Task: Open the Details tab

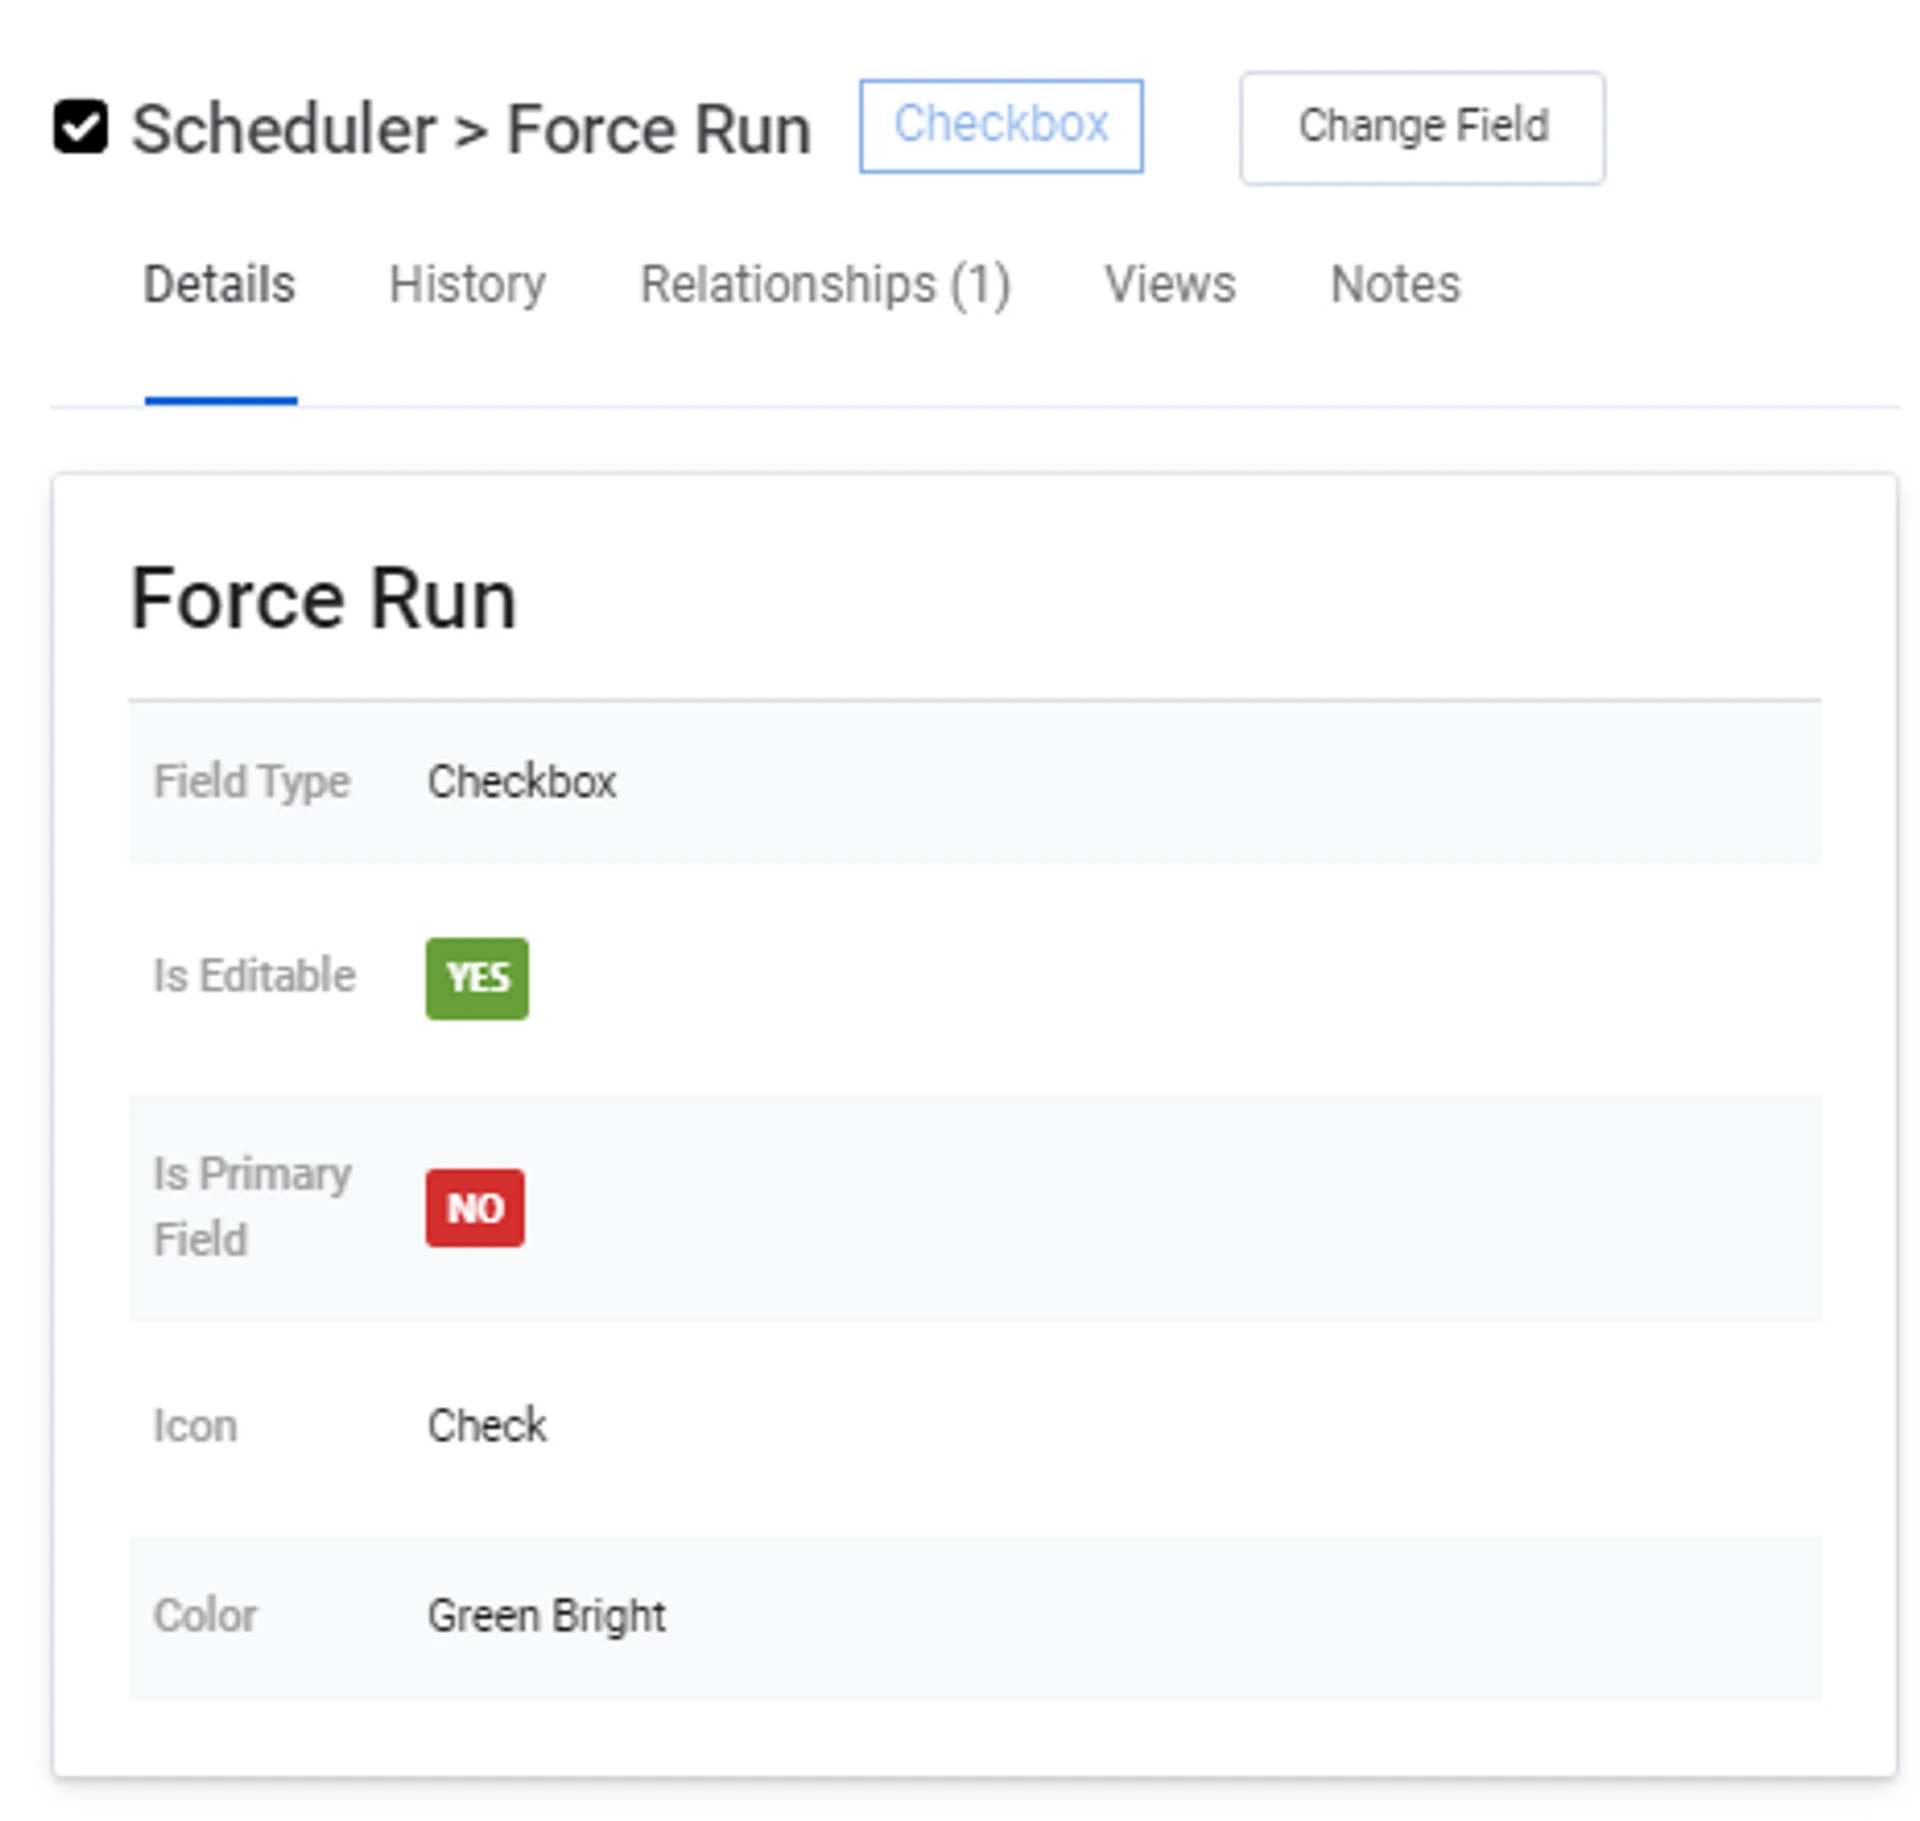Action: pyautogui.click(x=219, y=284)
